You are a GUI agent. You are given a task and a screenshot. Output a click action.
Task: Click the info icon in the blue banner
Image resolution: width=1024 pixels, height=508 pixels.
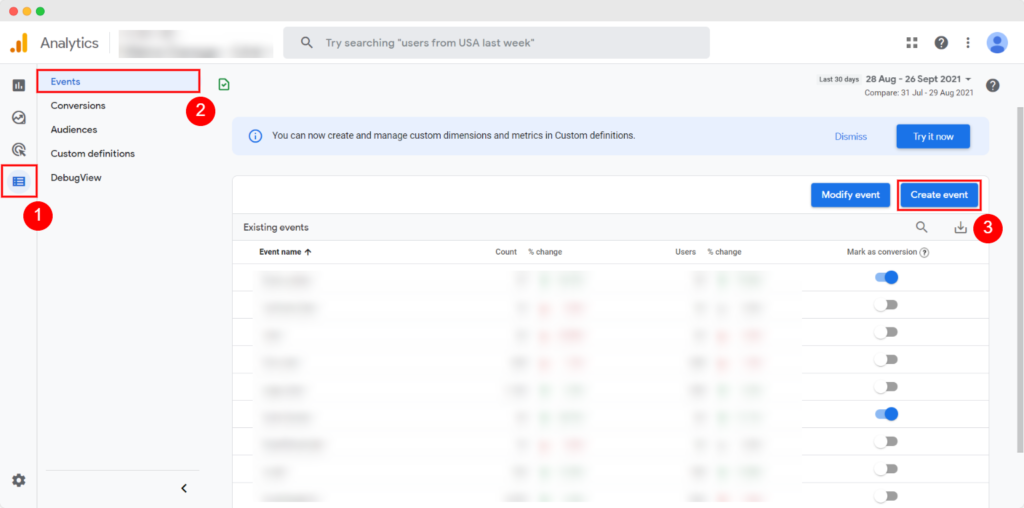[255, 136]
